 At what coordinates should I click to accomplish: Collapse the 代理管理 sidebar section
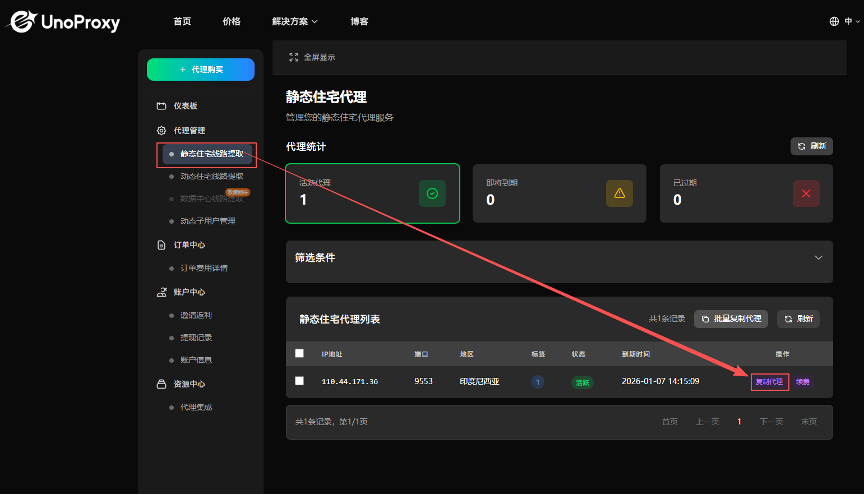(189, 130)
